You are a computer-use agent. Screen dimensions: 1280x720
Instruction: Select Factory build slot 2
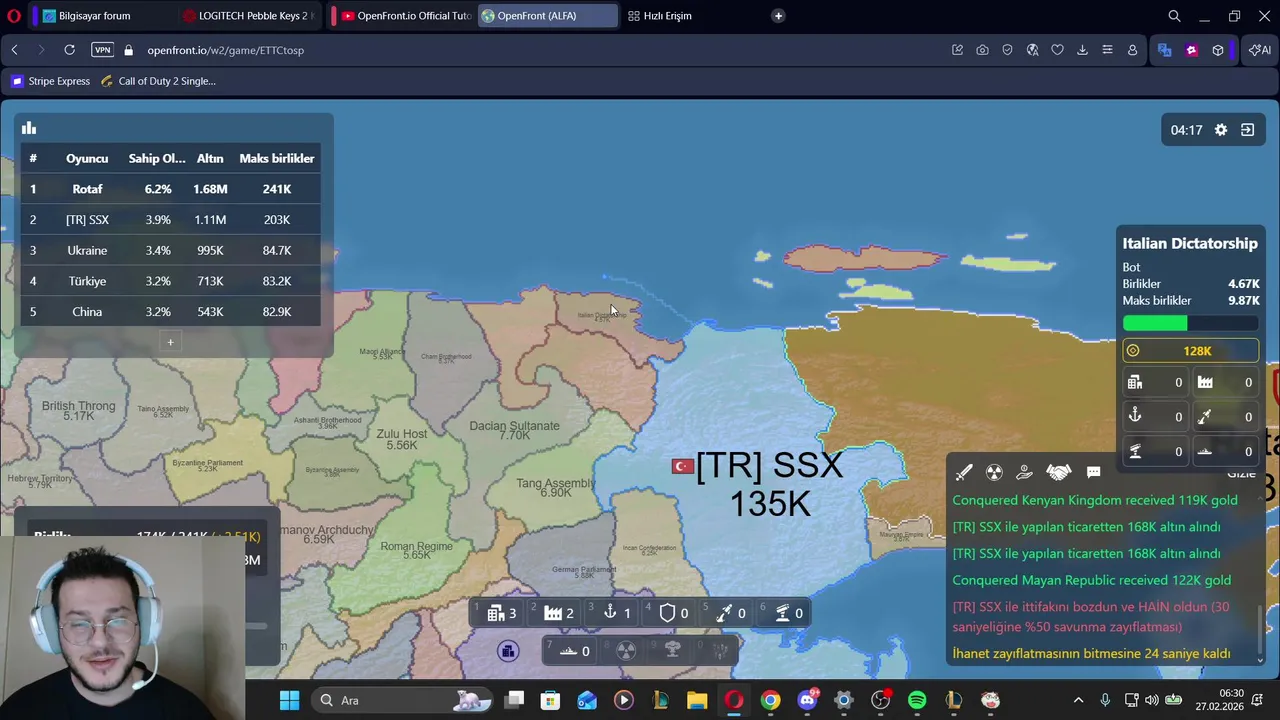coord(557,613)
